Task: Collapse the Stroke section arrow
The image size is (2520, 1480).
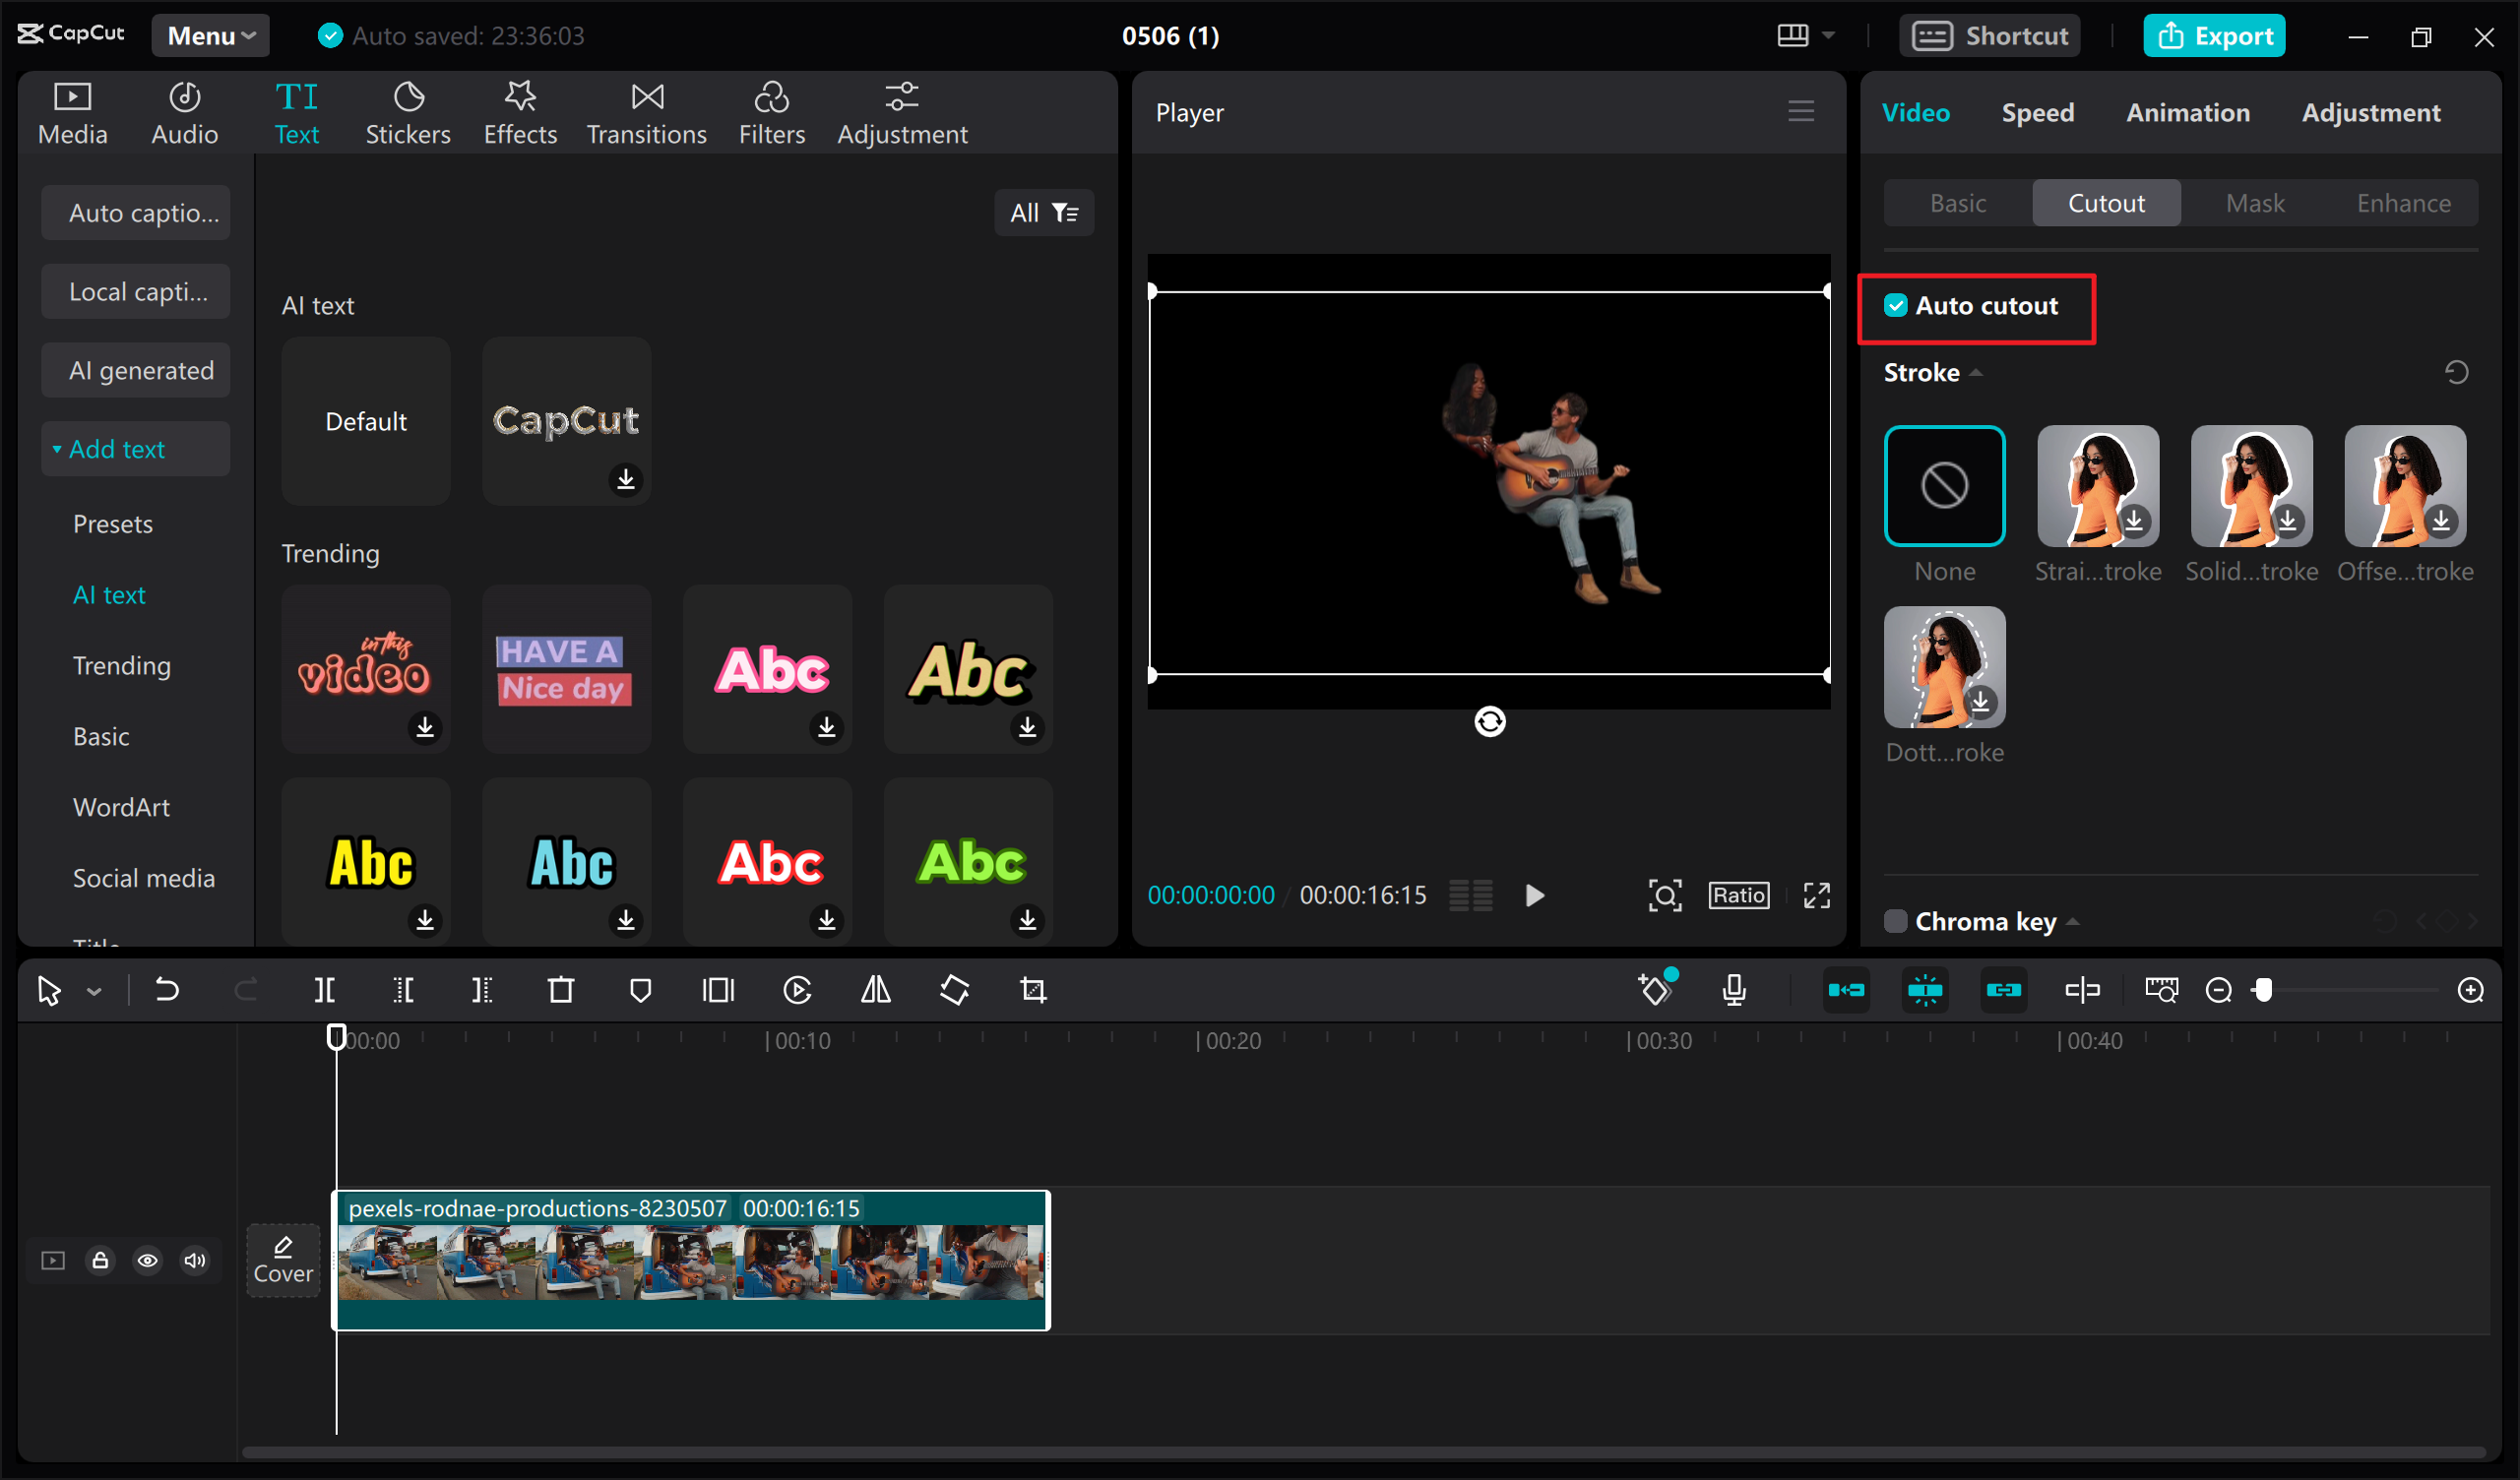Action: pos(1976,373)
